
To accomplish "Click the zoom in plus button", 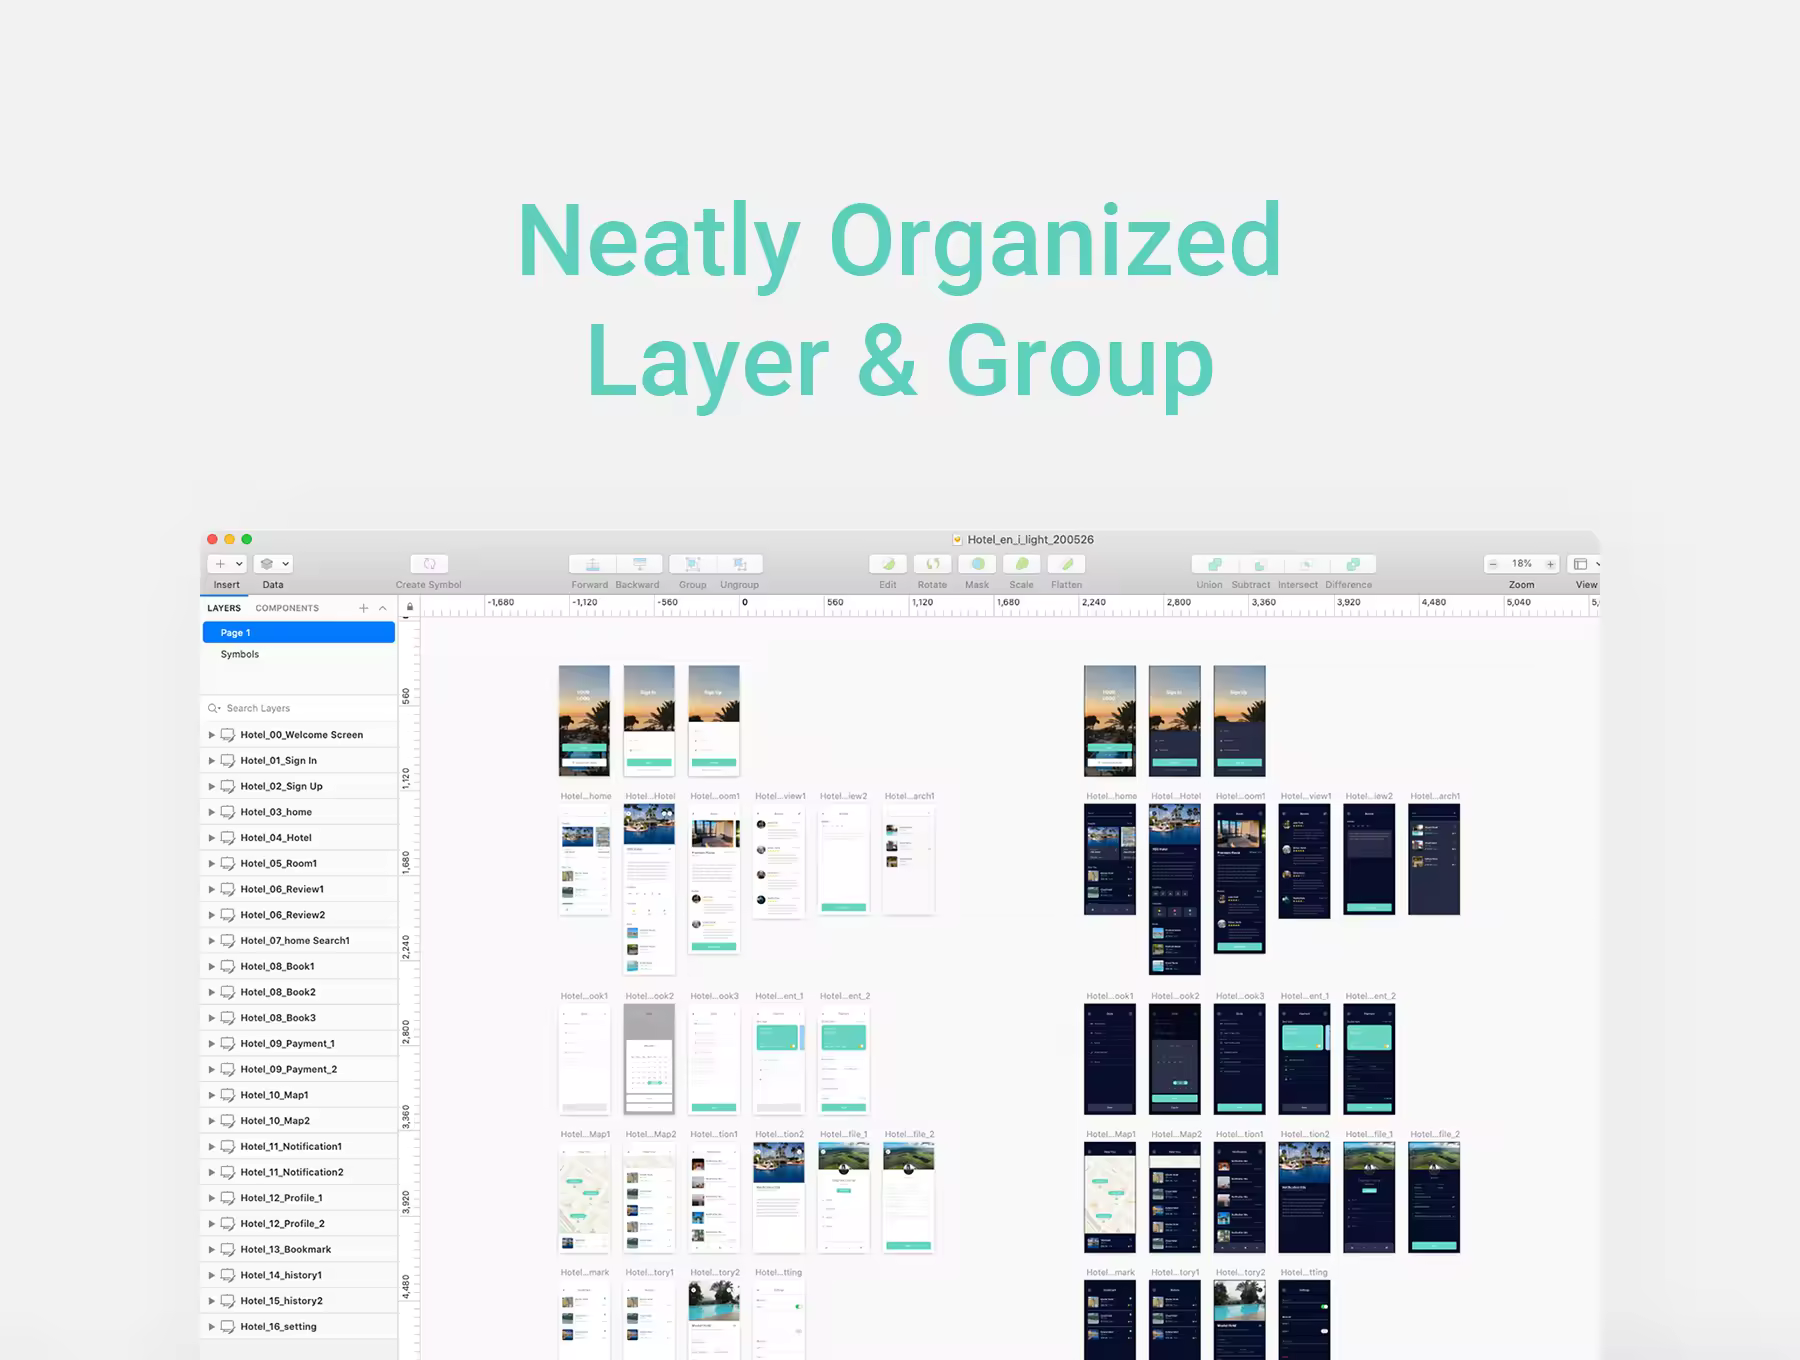I will [1550, 564].
